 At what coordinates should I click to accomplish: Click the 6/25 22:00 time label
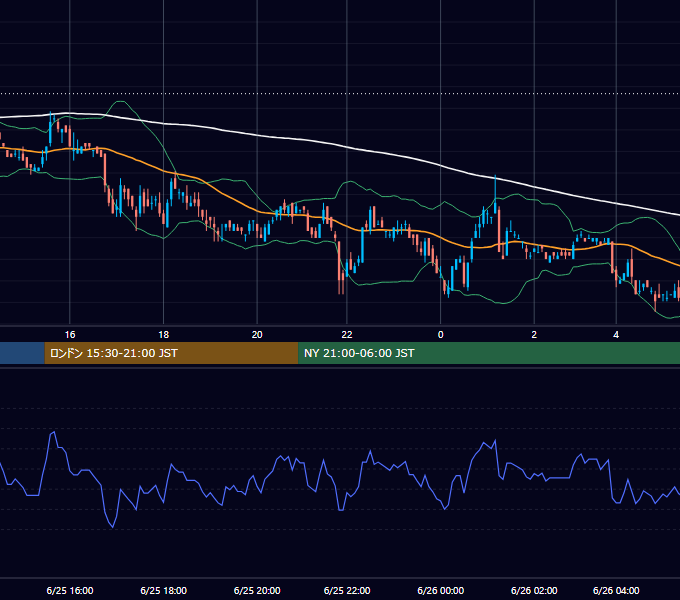(x=347, y=590)
